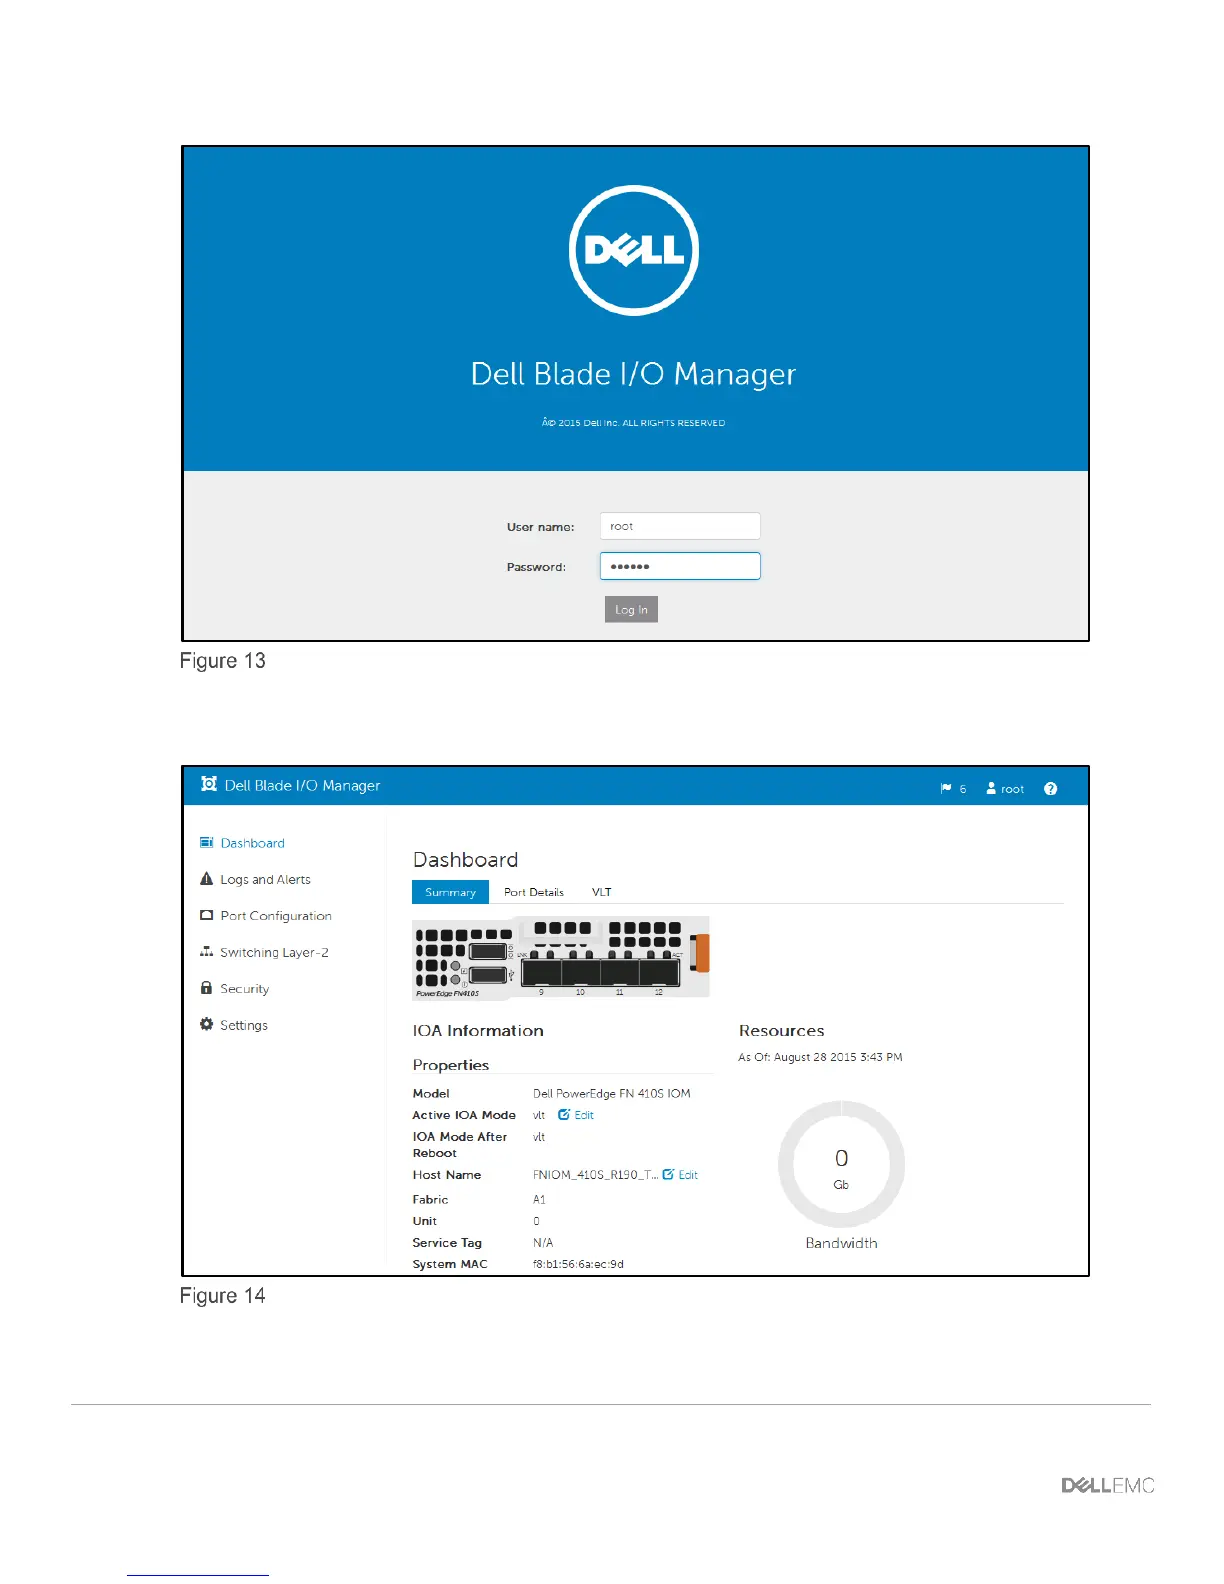
Task: Click the Dell EMC logo in the footer
Action: 1107,1486
